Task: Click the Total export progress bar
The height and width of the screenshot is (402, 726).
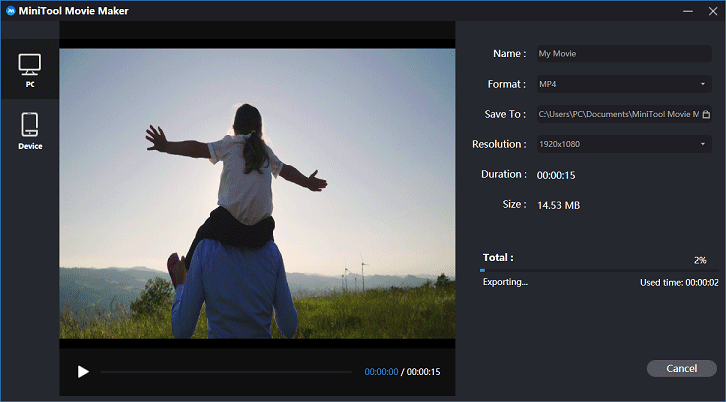Action: click(x=600, y=270)
